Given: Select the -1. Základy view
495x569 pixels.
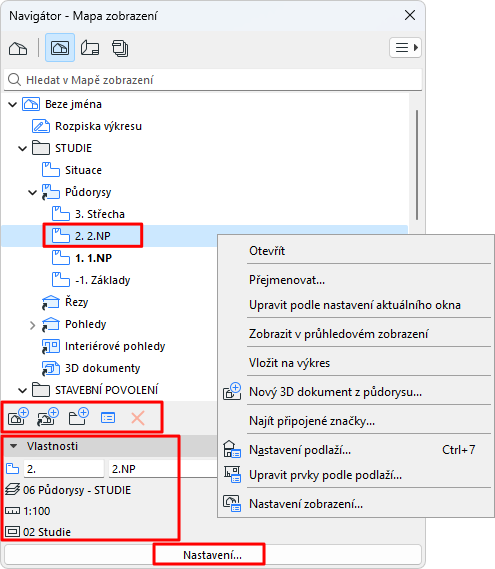Looking at the screenshot, I should pos(102,280).
